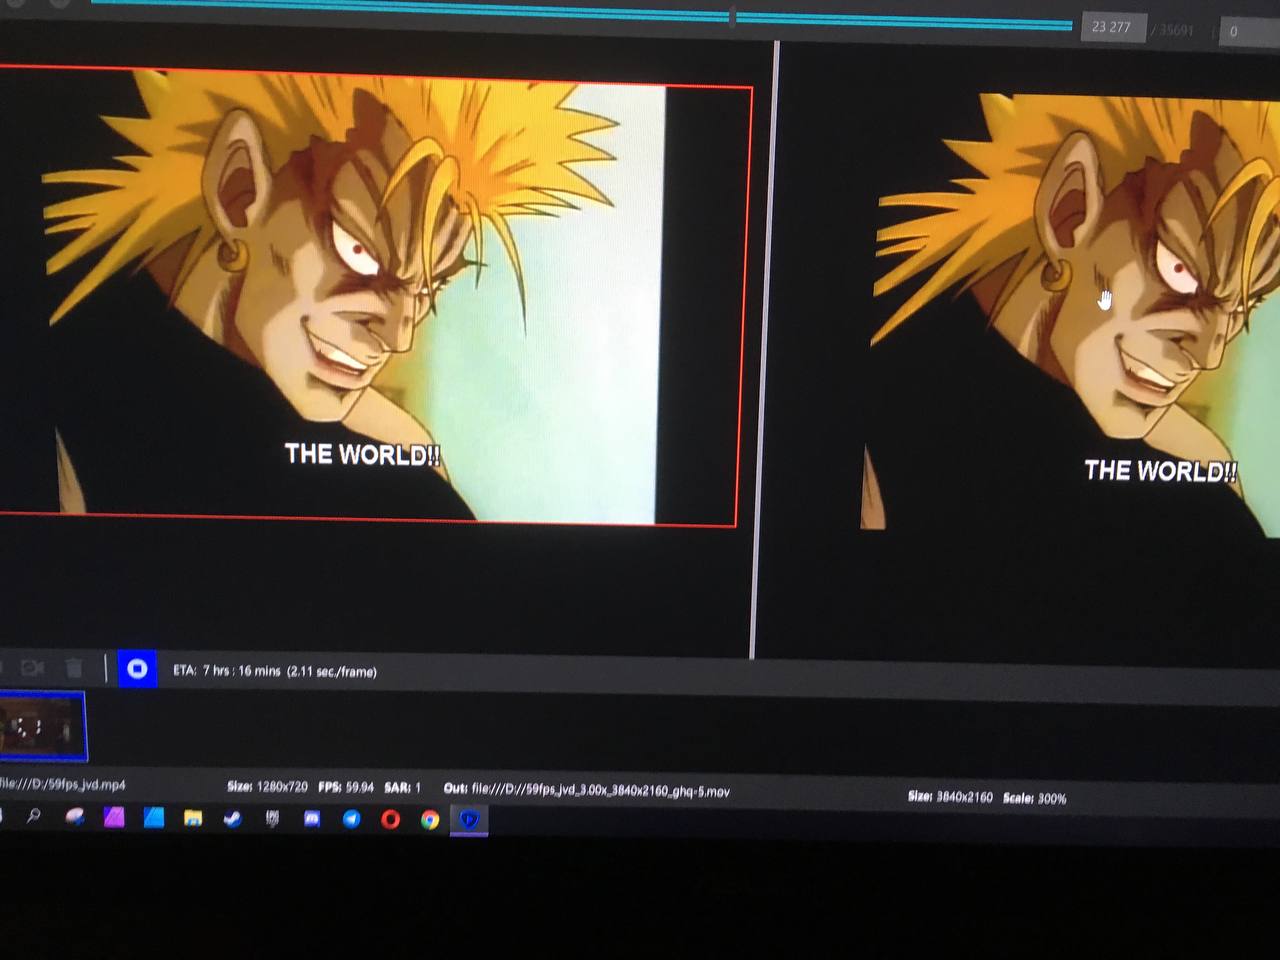Screen dimensions: 1280x960
Task: Click the input path file:///D:/59fps_jvd.mp4
Action: coord(63,784)
